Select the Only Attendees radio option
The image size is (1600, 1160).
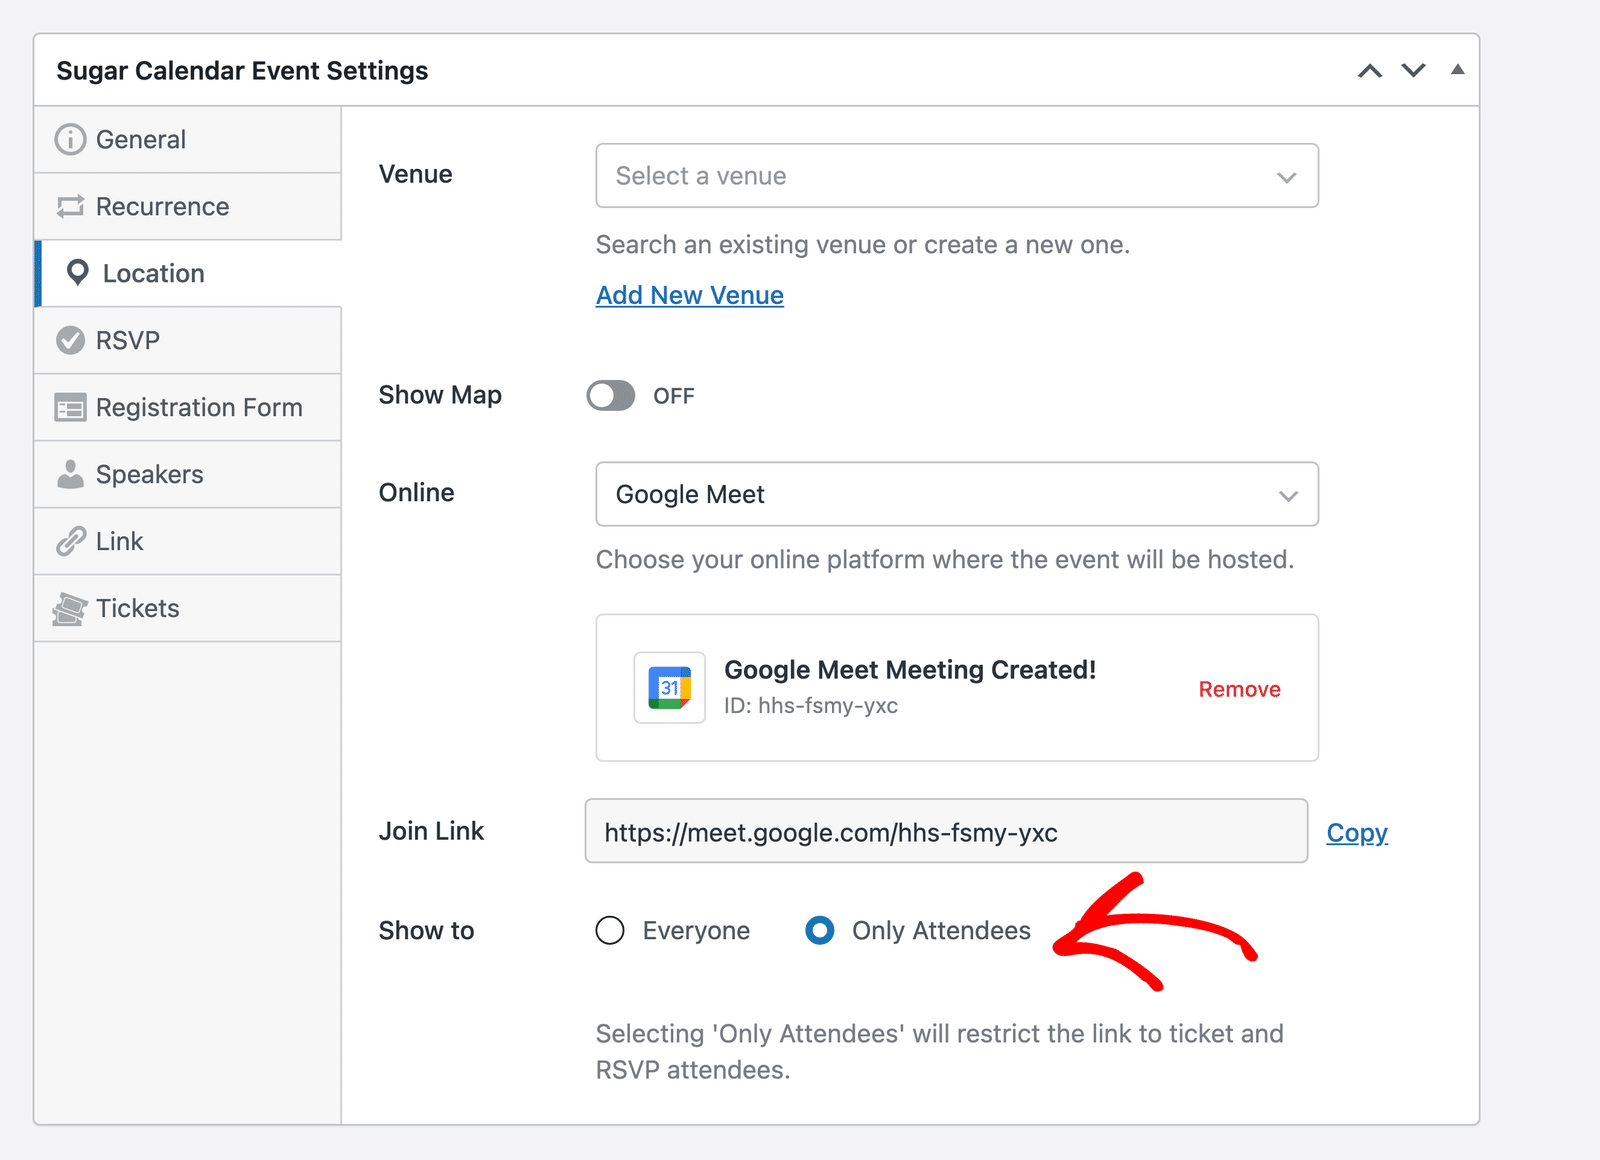(x=820, y=931)
